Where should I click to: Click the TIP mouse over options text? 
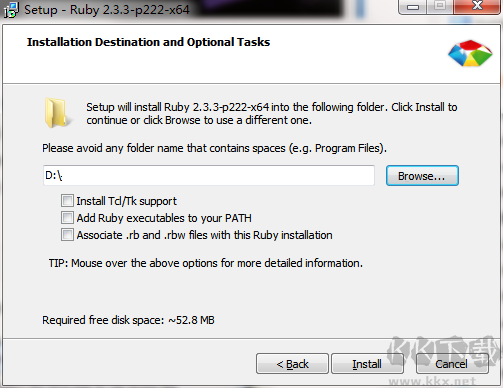(206, 263)
